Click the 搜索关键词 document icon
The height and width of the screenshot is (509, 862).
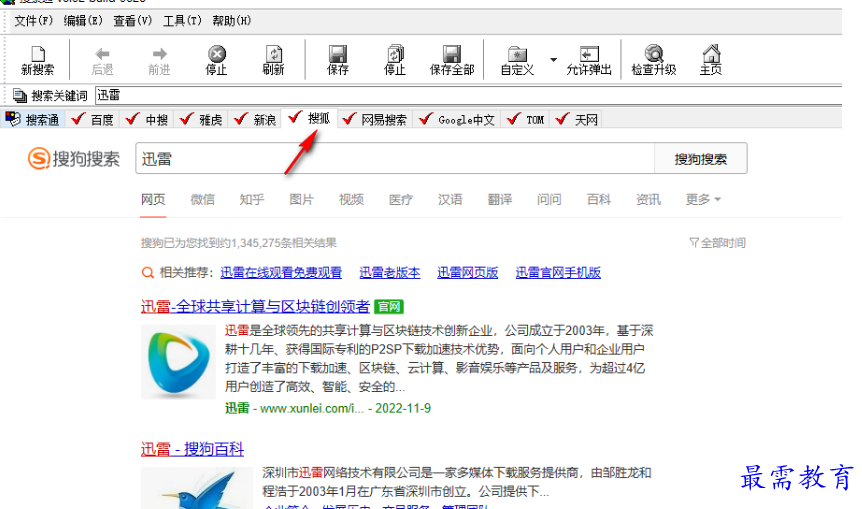(20, 96)
